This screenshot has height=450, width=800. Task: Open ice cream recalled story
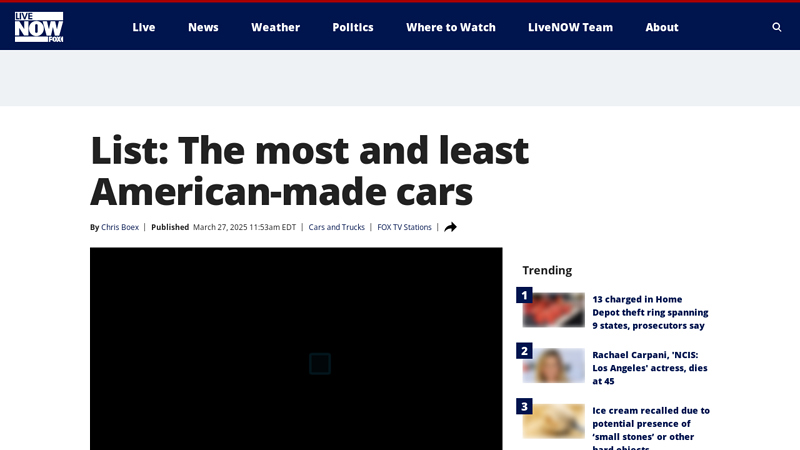coord(651,428)
